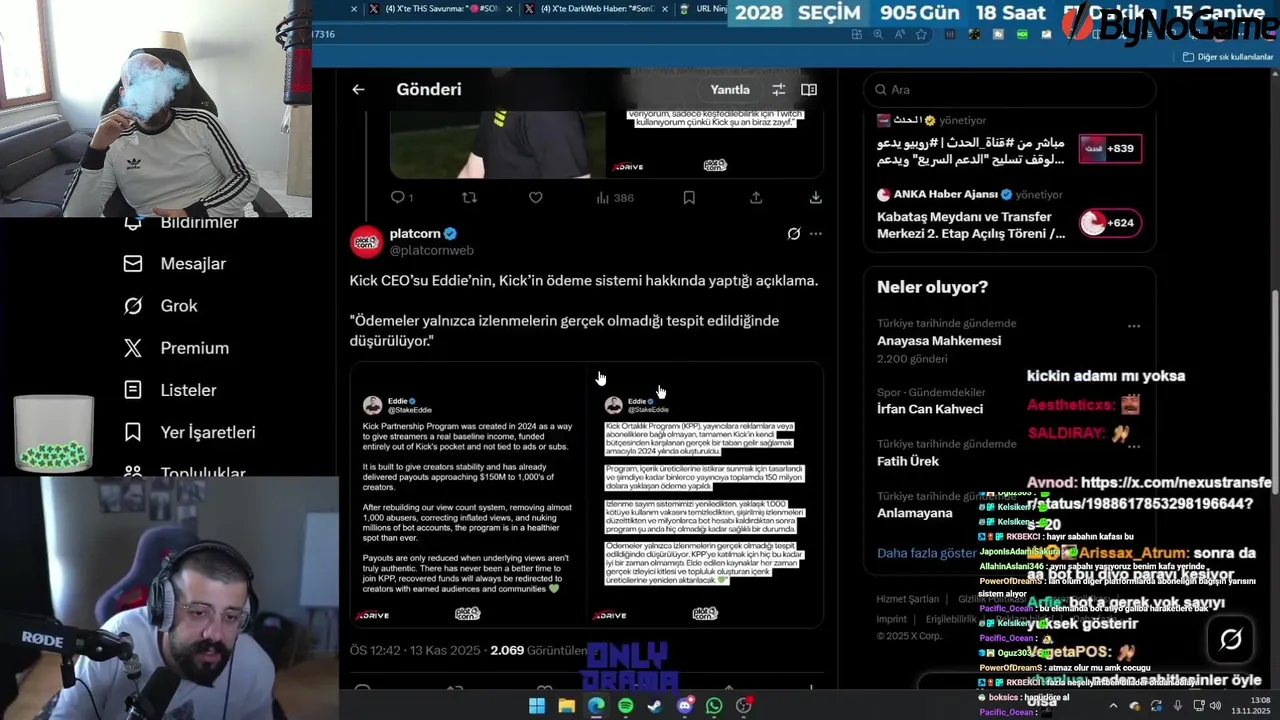
Task: Click Daha fazla göster under trends
Action: (x=927, y=553)
